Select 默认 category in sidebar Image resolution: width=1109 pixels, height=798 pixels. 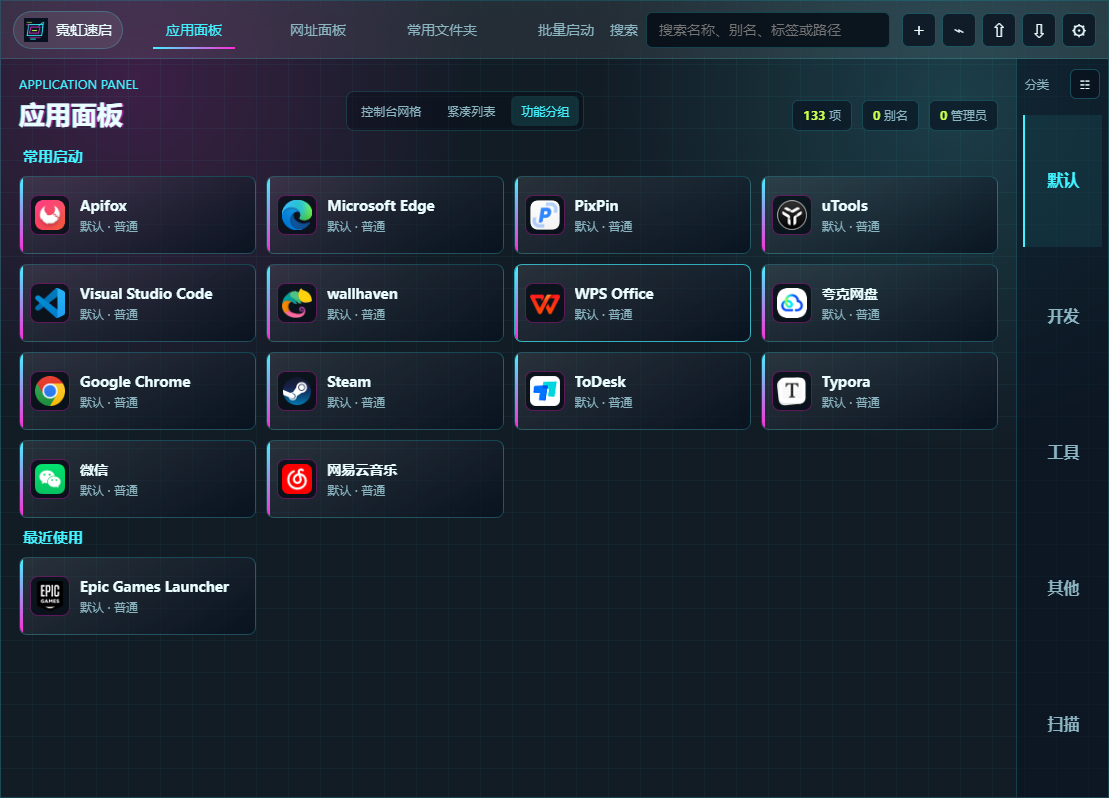click(1062, 180)
